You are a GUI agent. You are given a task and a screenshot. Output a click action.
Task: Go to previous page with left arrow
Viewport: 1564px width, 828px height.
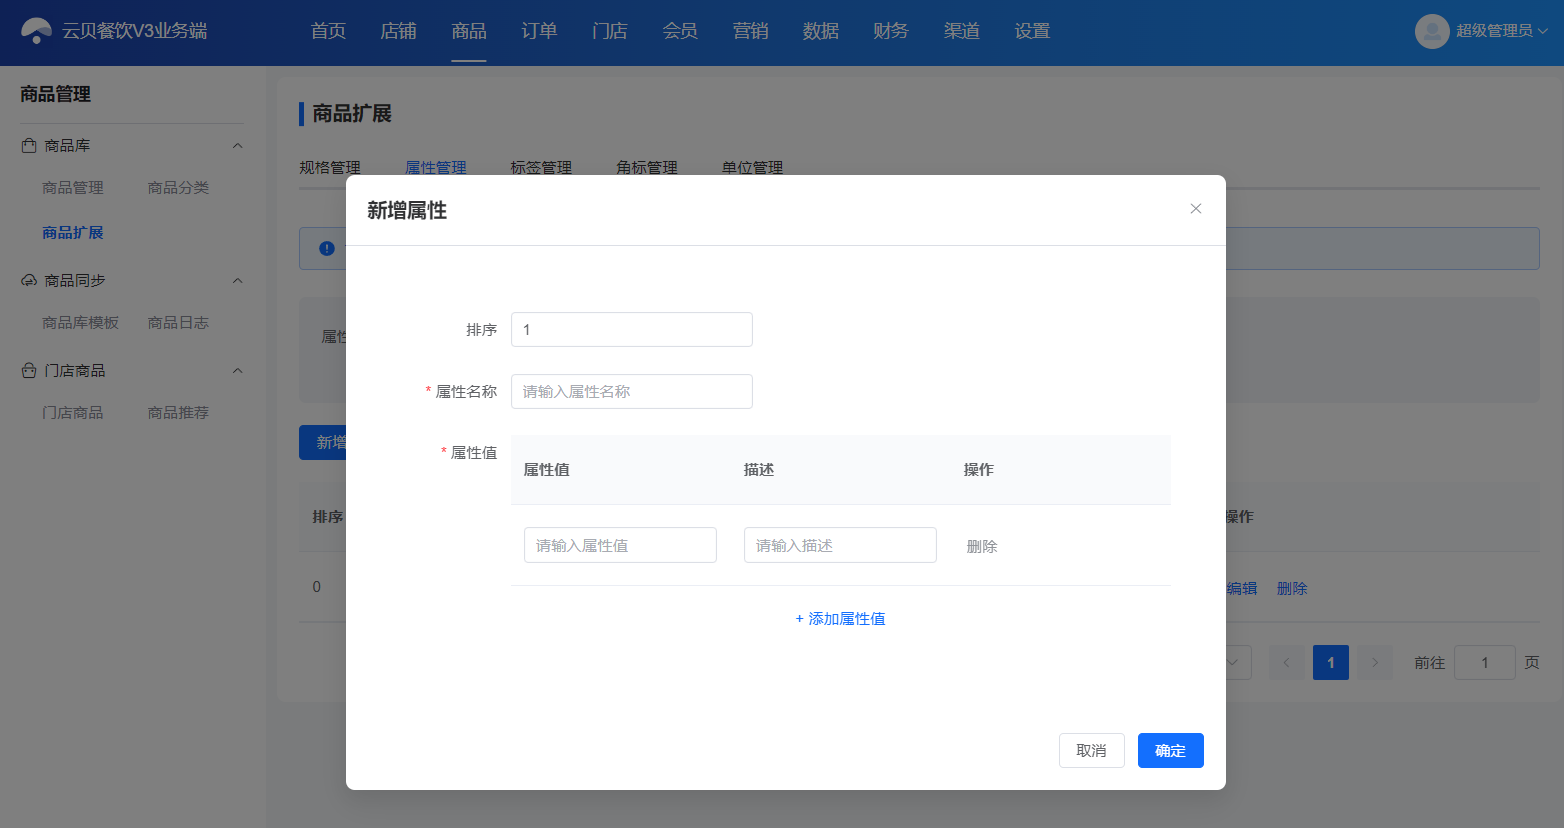point(1287,663)
